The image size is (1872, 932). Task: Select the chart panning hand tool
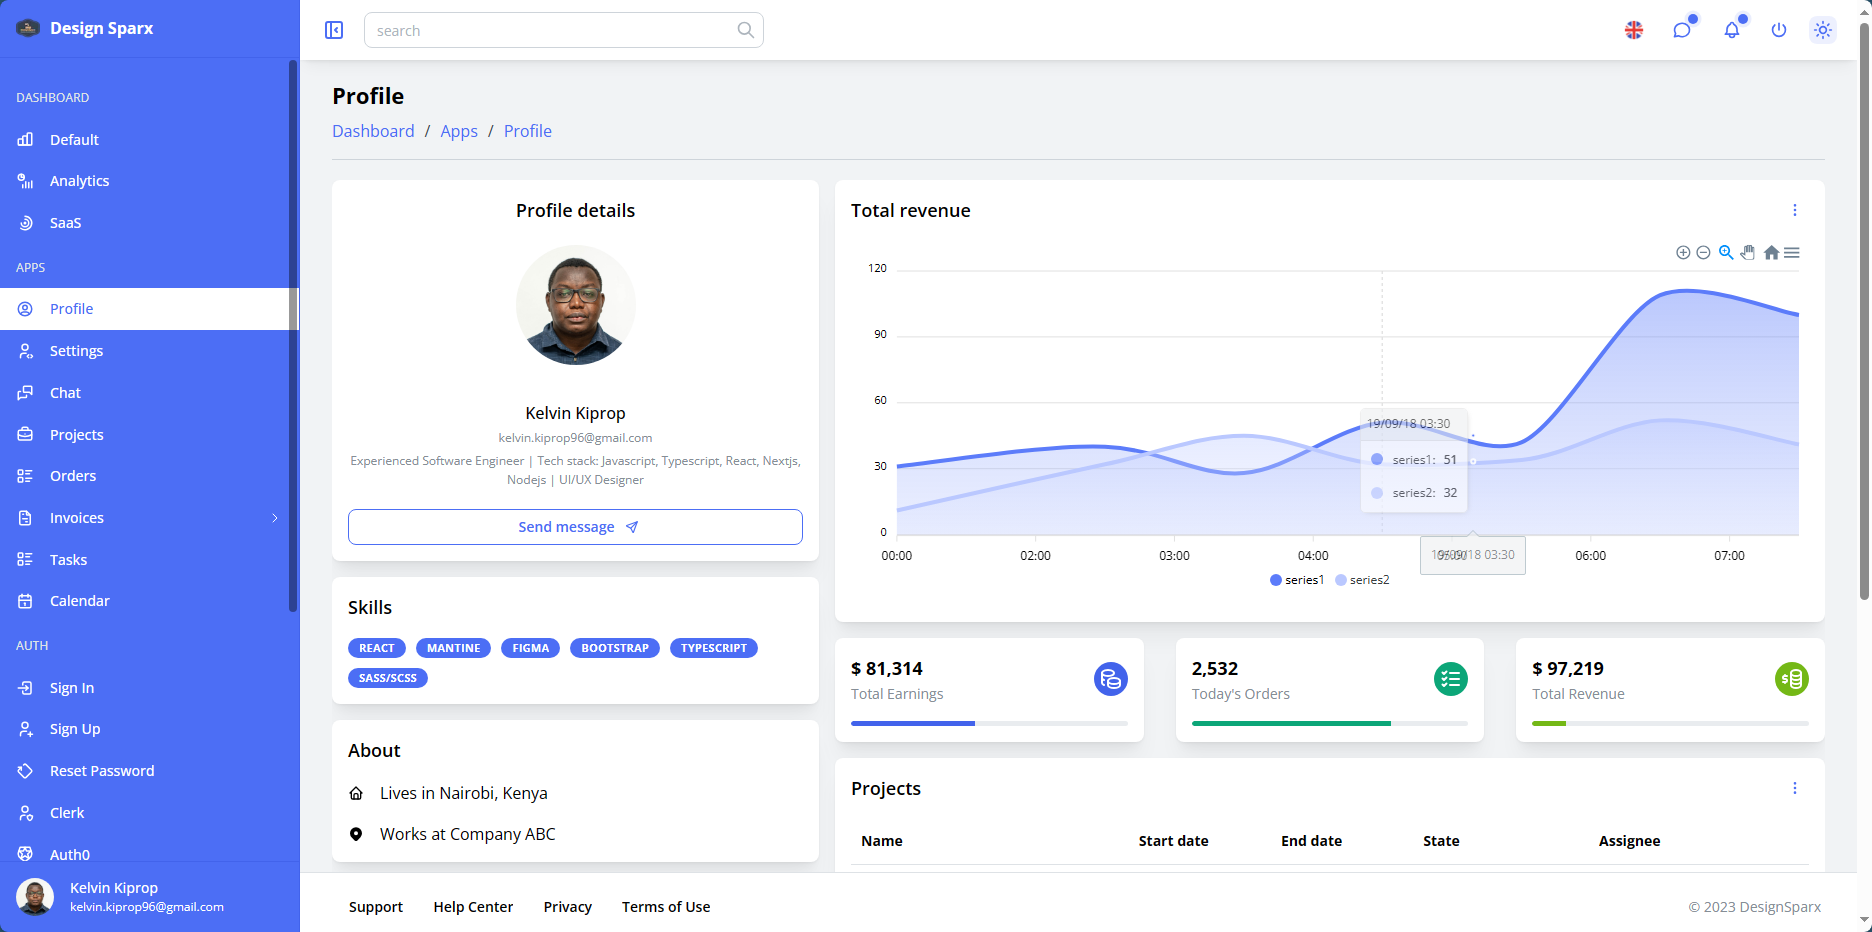point(1748,253)
